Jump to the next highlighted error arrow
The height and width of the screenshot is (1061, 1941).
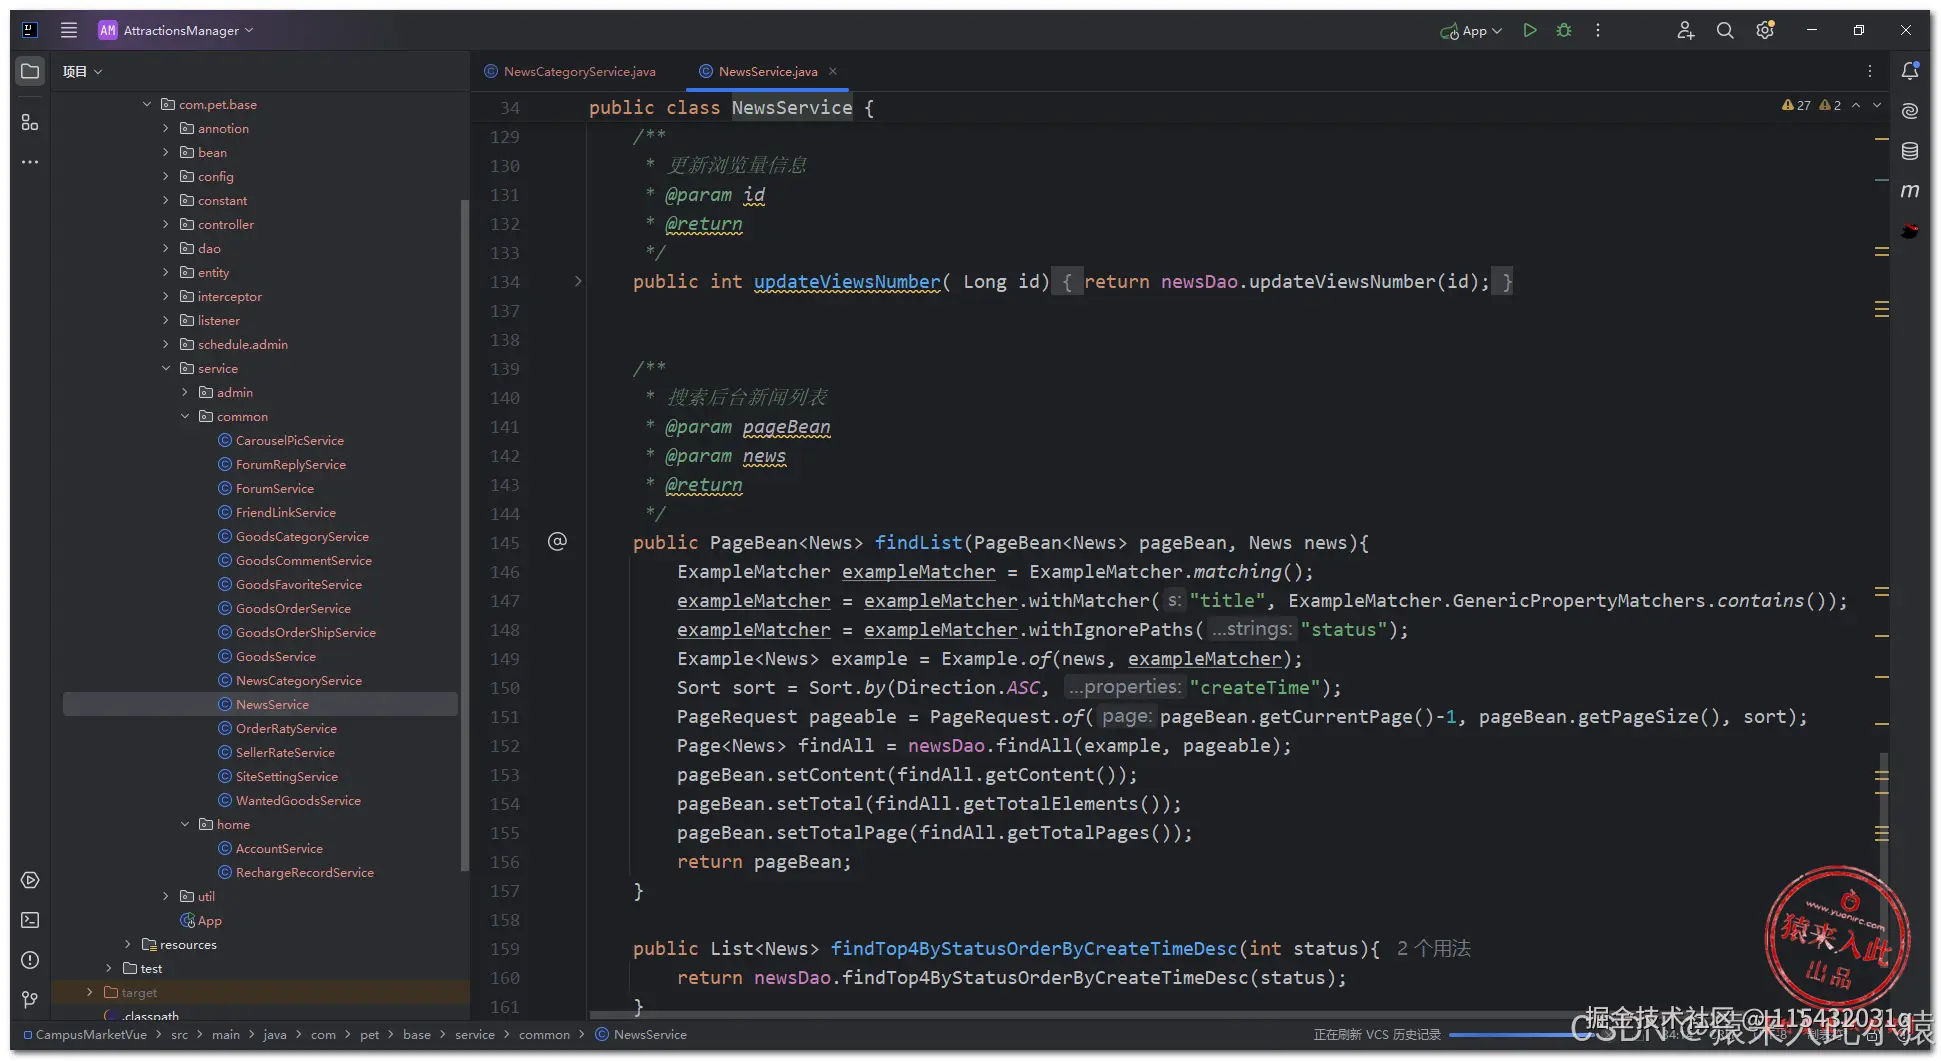1877,105
